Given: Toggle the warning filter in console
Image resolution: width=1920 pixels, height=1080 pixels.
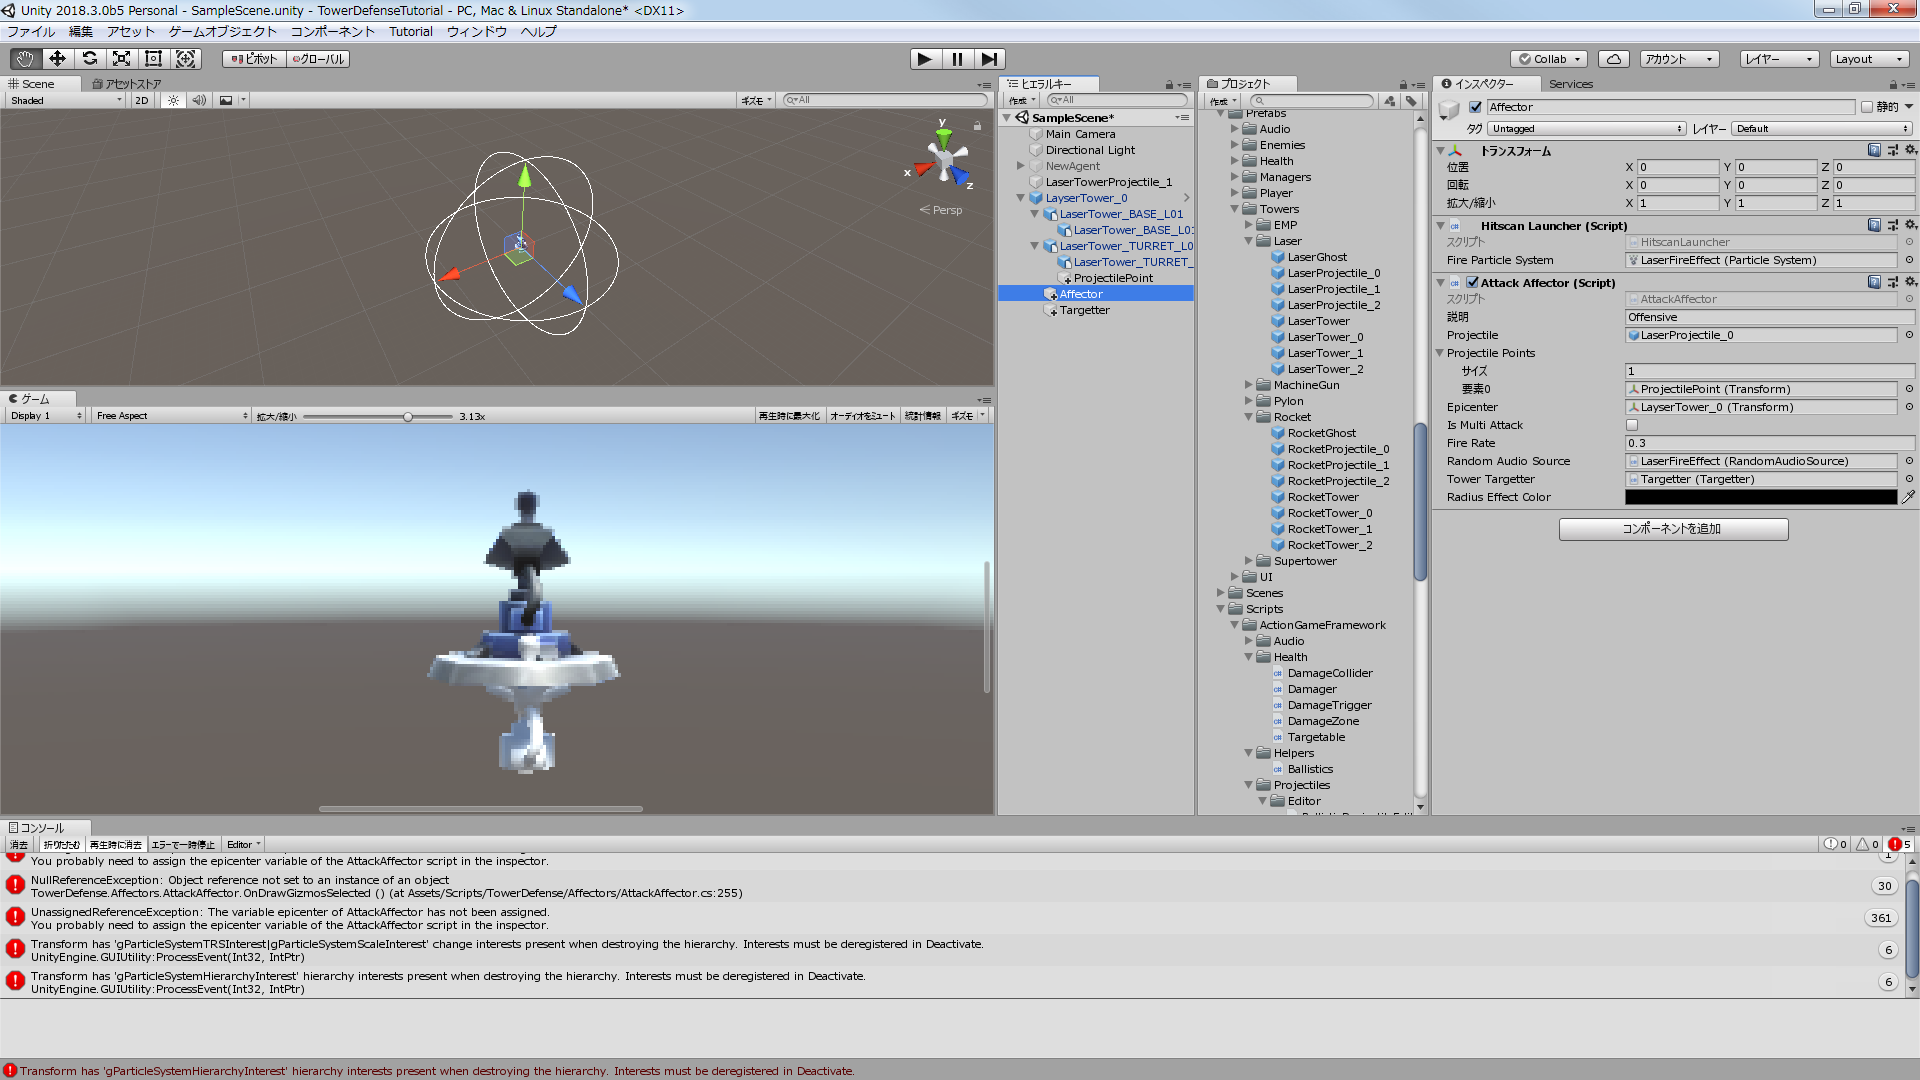Looking at the screenshot, I should coord(1868,844).
